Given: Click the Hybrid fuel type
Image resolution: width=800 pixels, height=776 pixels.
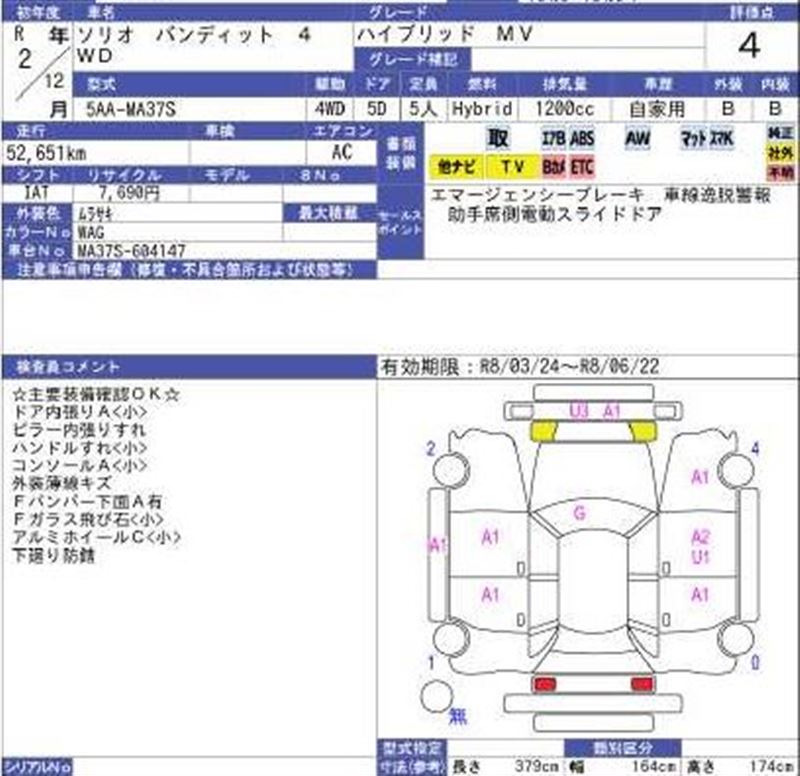Looking at the screenshot, I should pos(482,109).
